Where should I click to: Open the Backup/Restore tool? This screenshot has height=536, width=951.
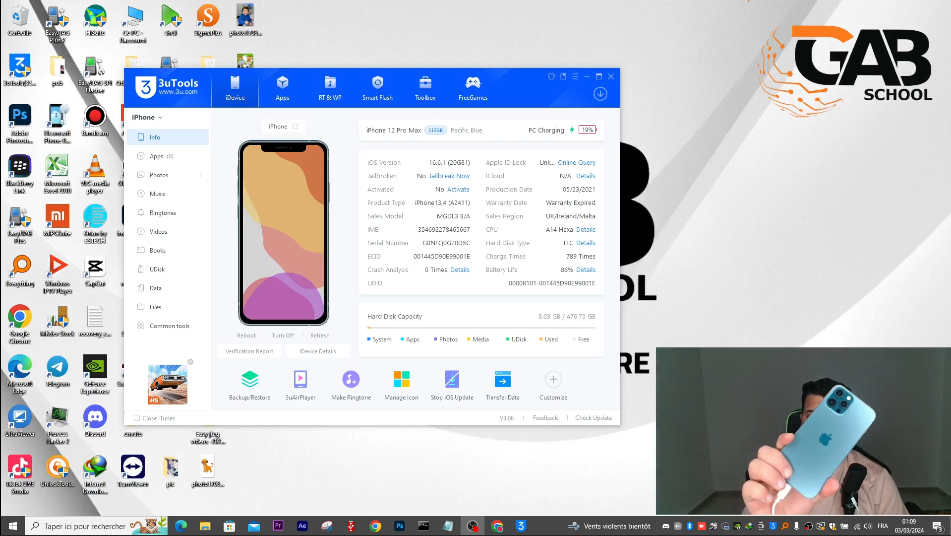pos(249,385)
